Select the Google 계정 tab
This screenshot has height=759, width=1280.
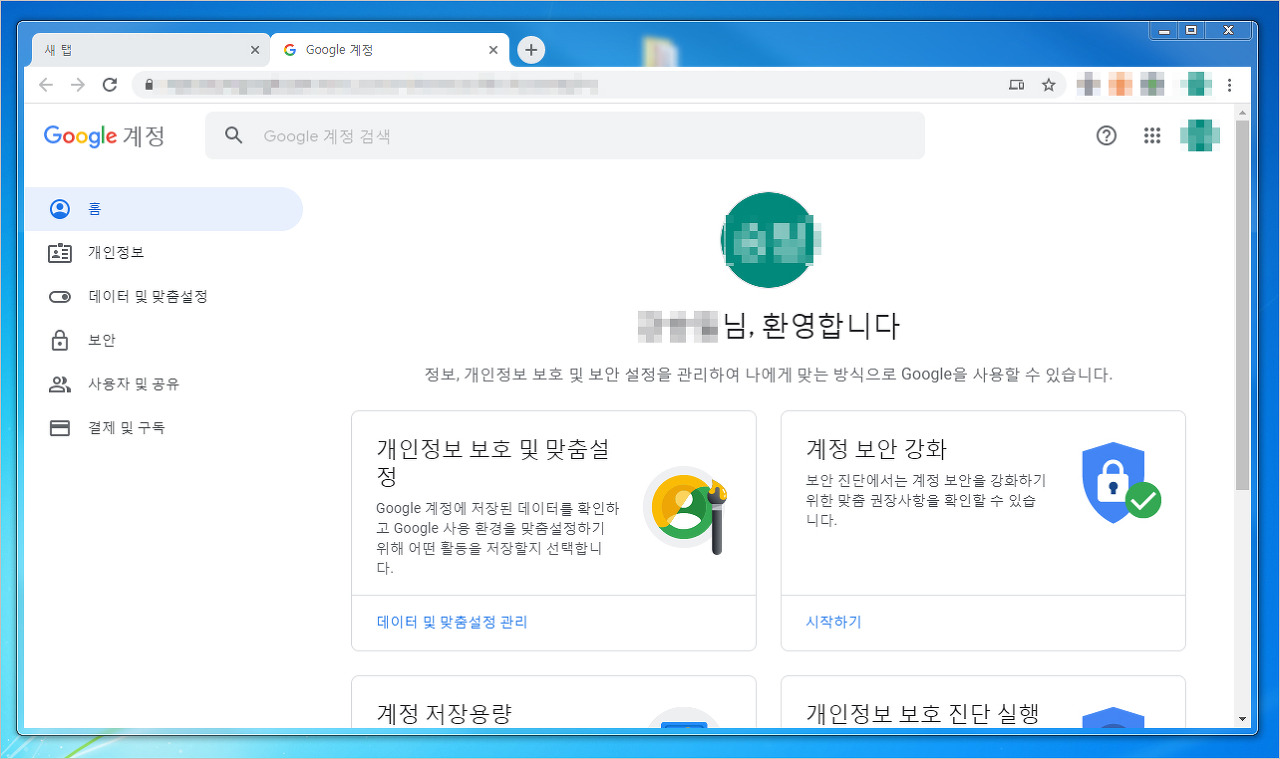pyautogui.click(x=390, y=50)
